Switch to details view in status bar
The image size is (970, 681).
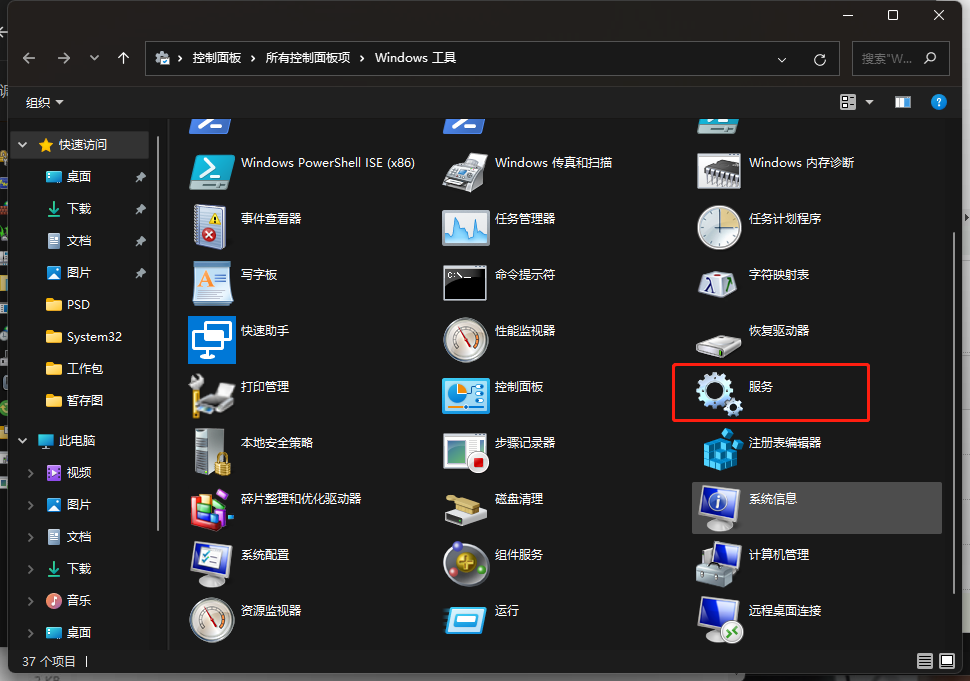[925, 661]
